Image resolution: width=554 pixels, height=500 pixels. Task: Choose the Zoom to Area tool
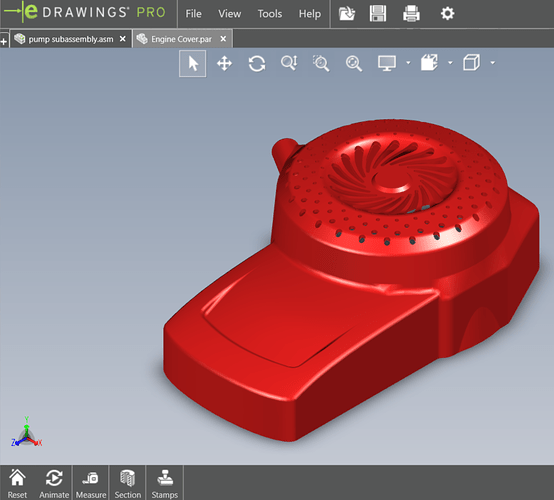pyautogui.click(x=321, y=64)
